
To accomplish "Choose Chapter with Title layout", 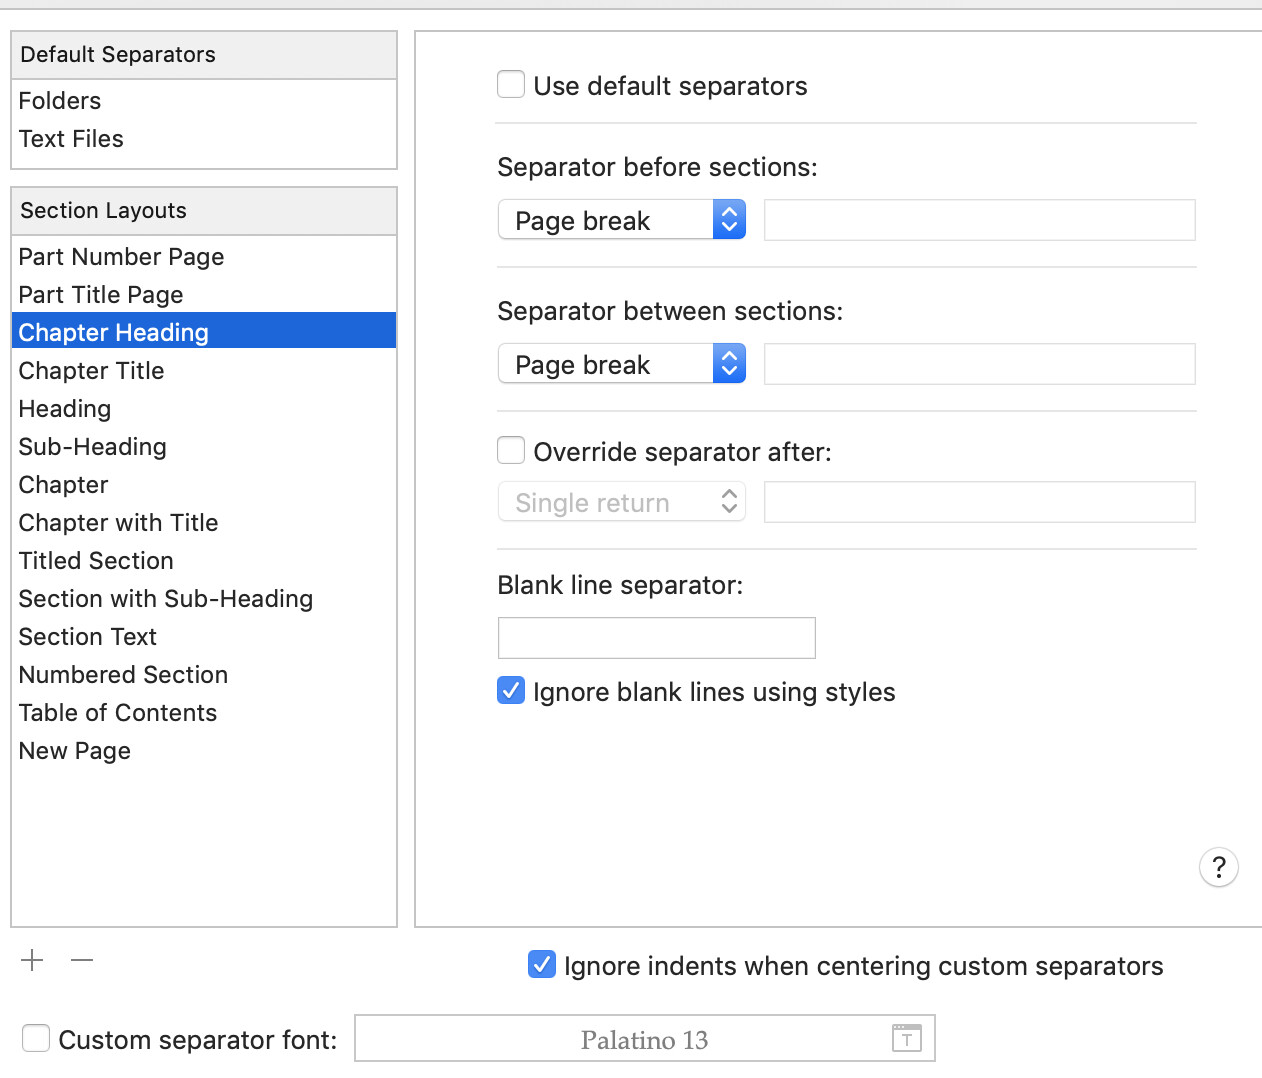I will click(x=118, y=523).
